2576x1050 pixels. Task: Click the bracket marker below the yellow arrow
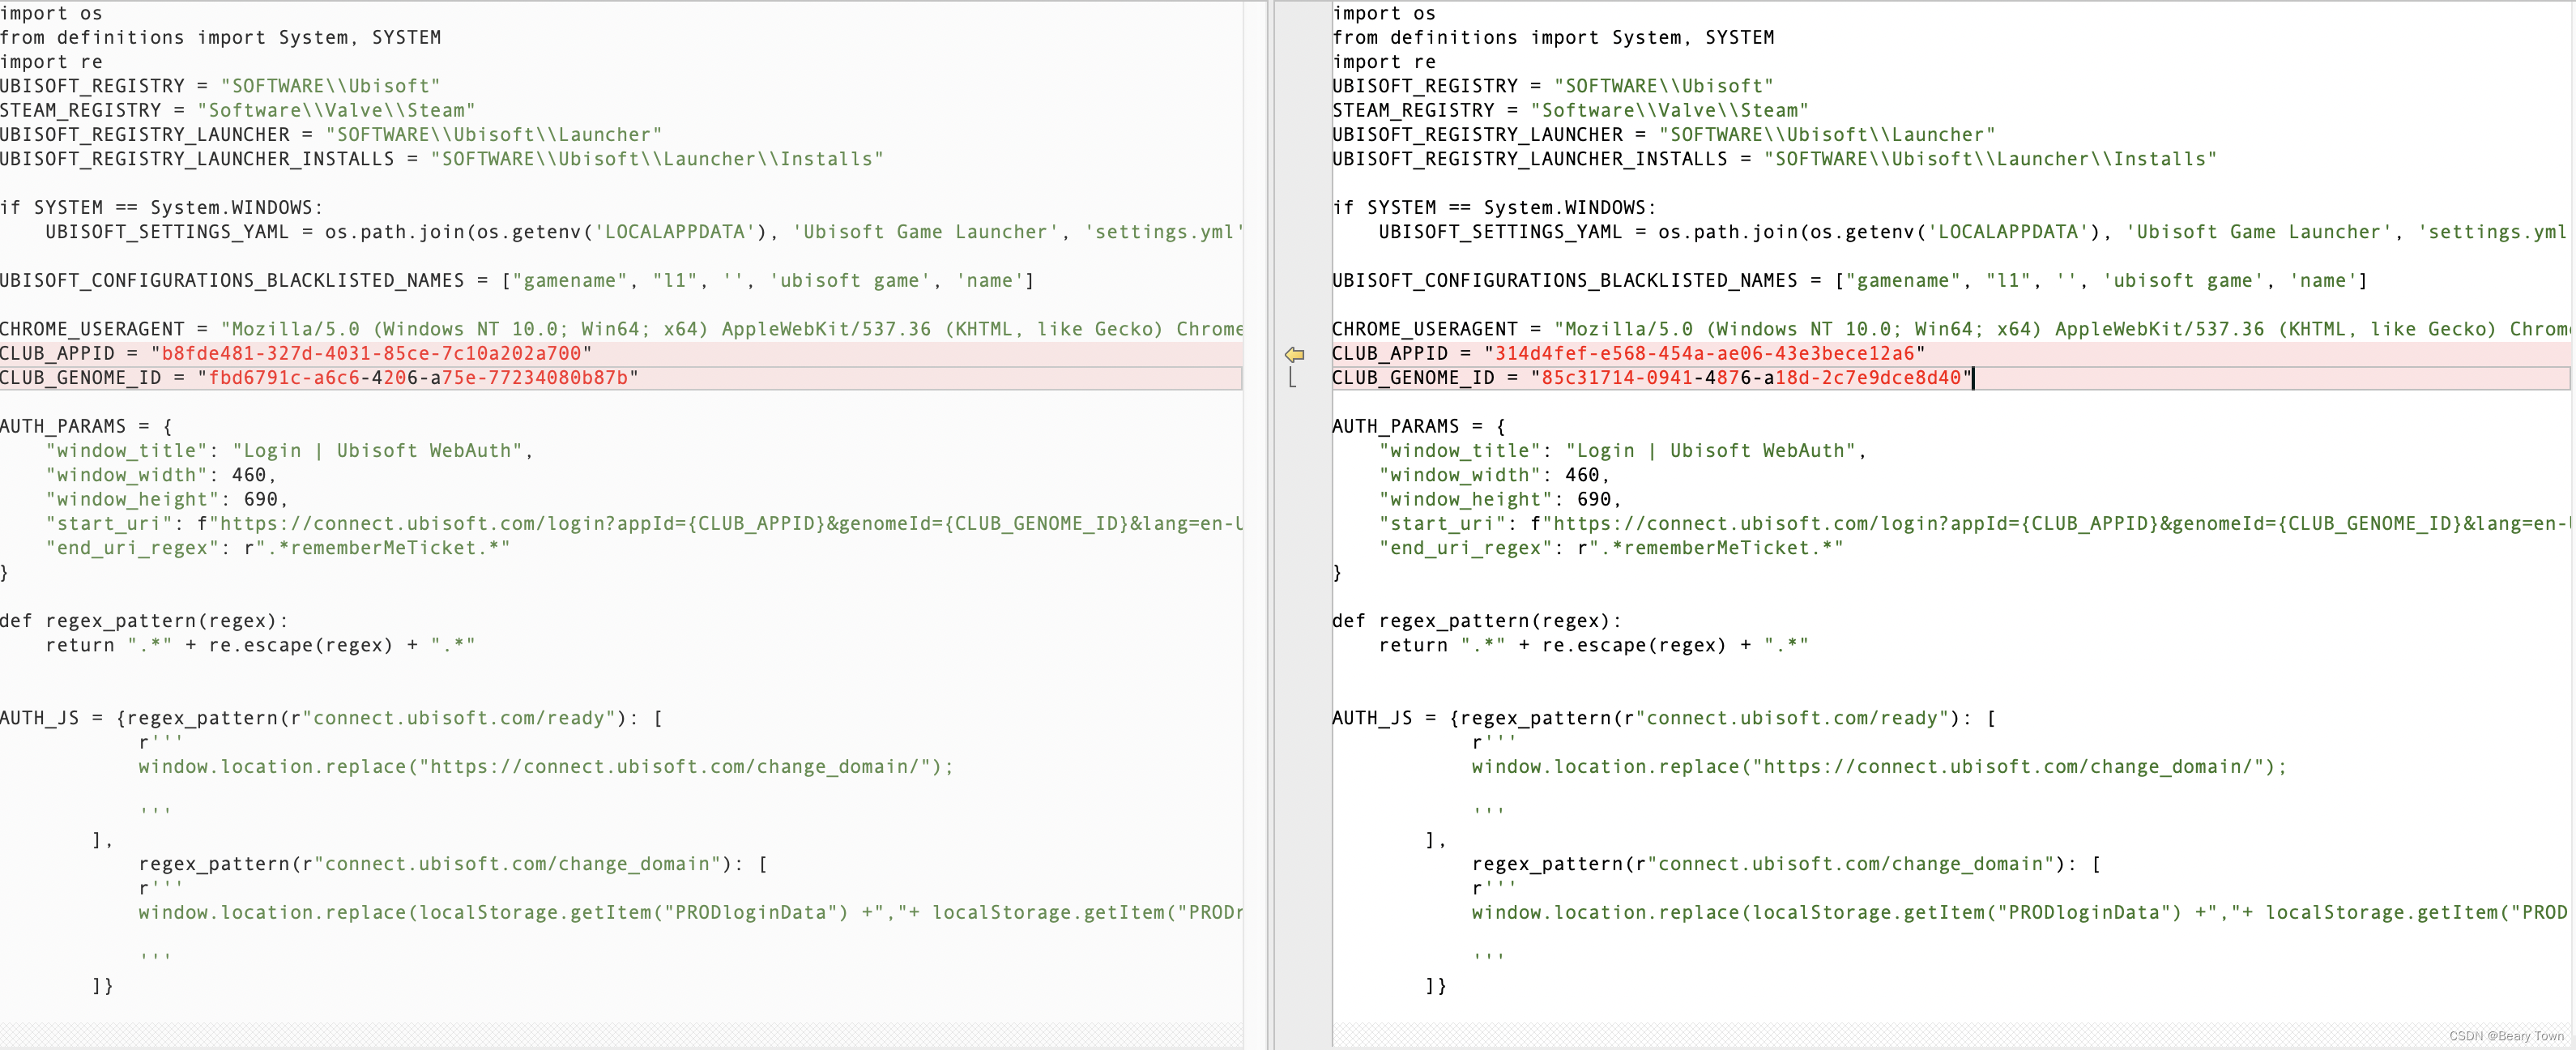pos(1292,378)
